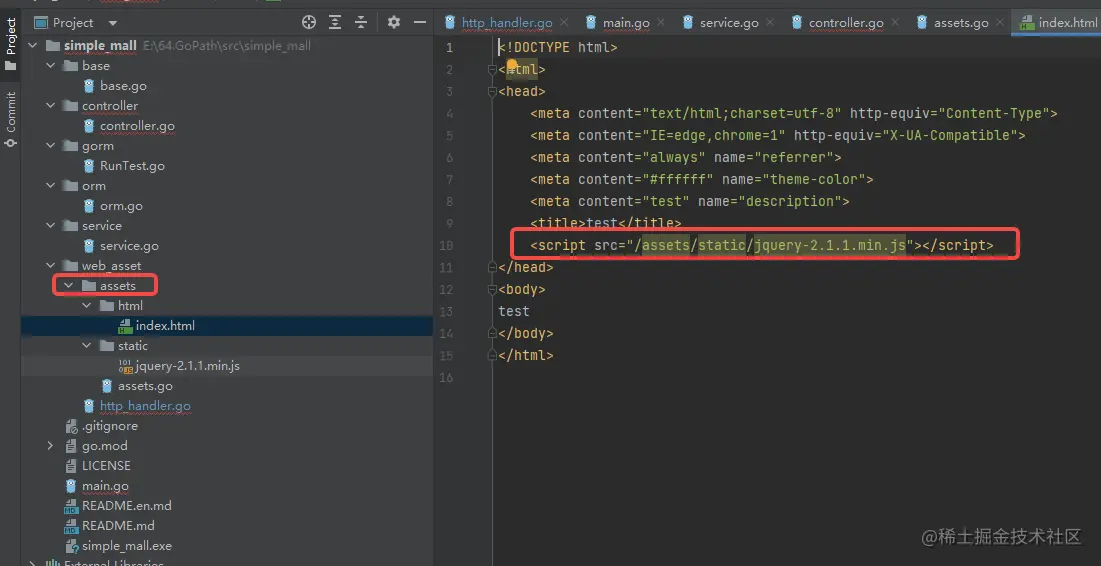Image resolution: width=1101 pixels, height=566 pixels.
Task: Click line number 16 in gutter
Action: 446,378
